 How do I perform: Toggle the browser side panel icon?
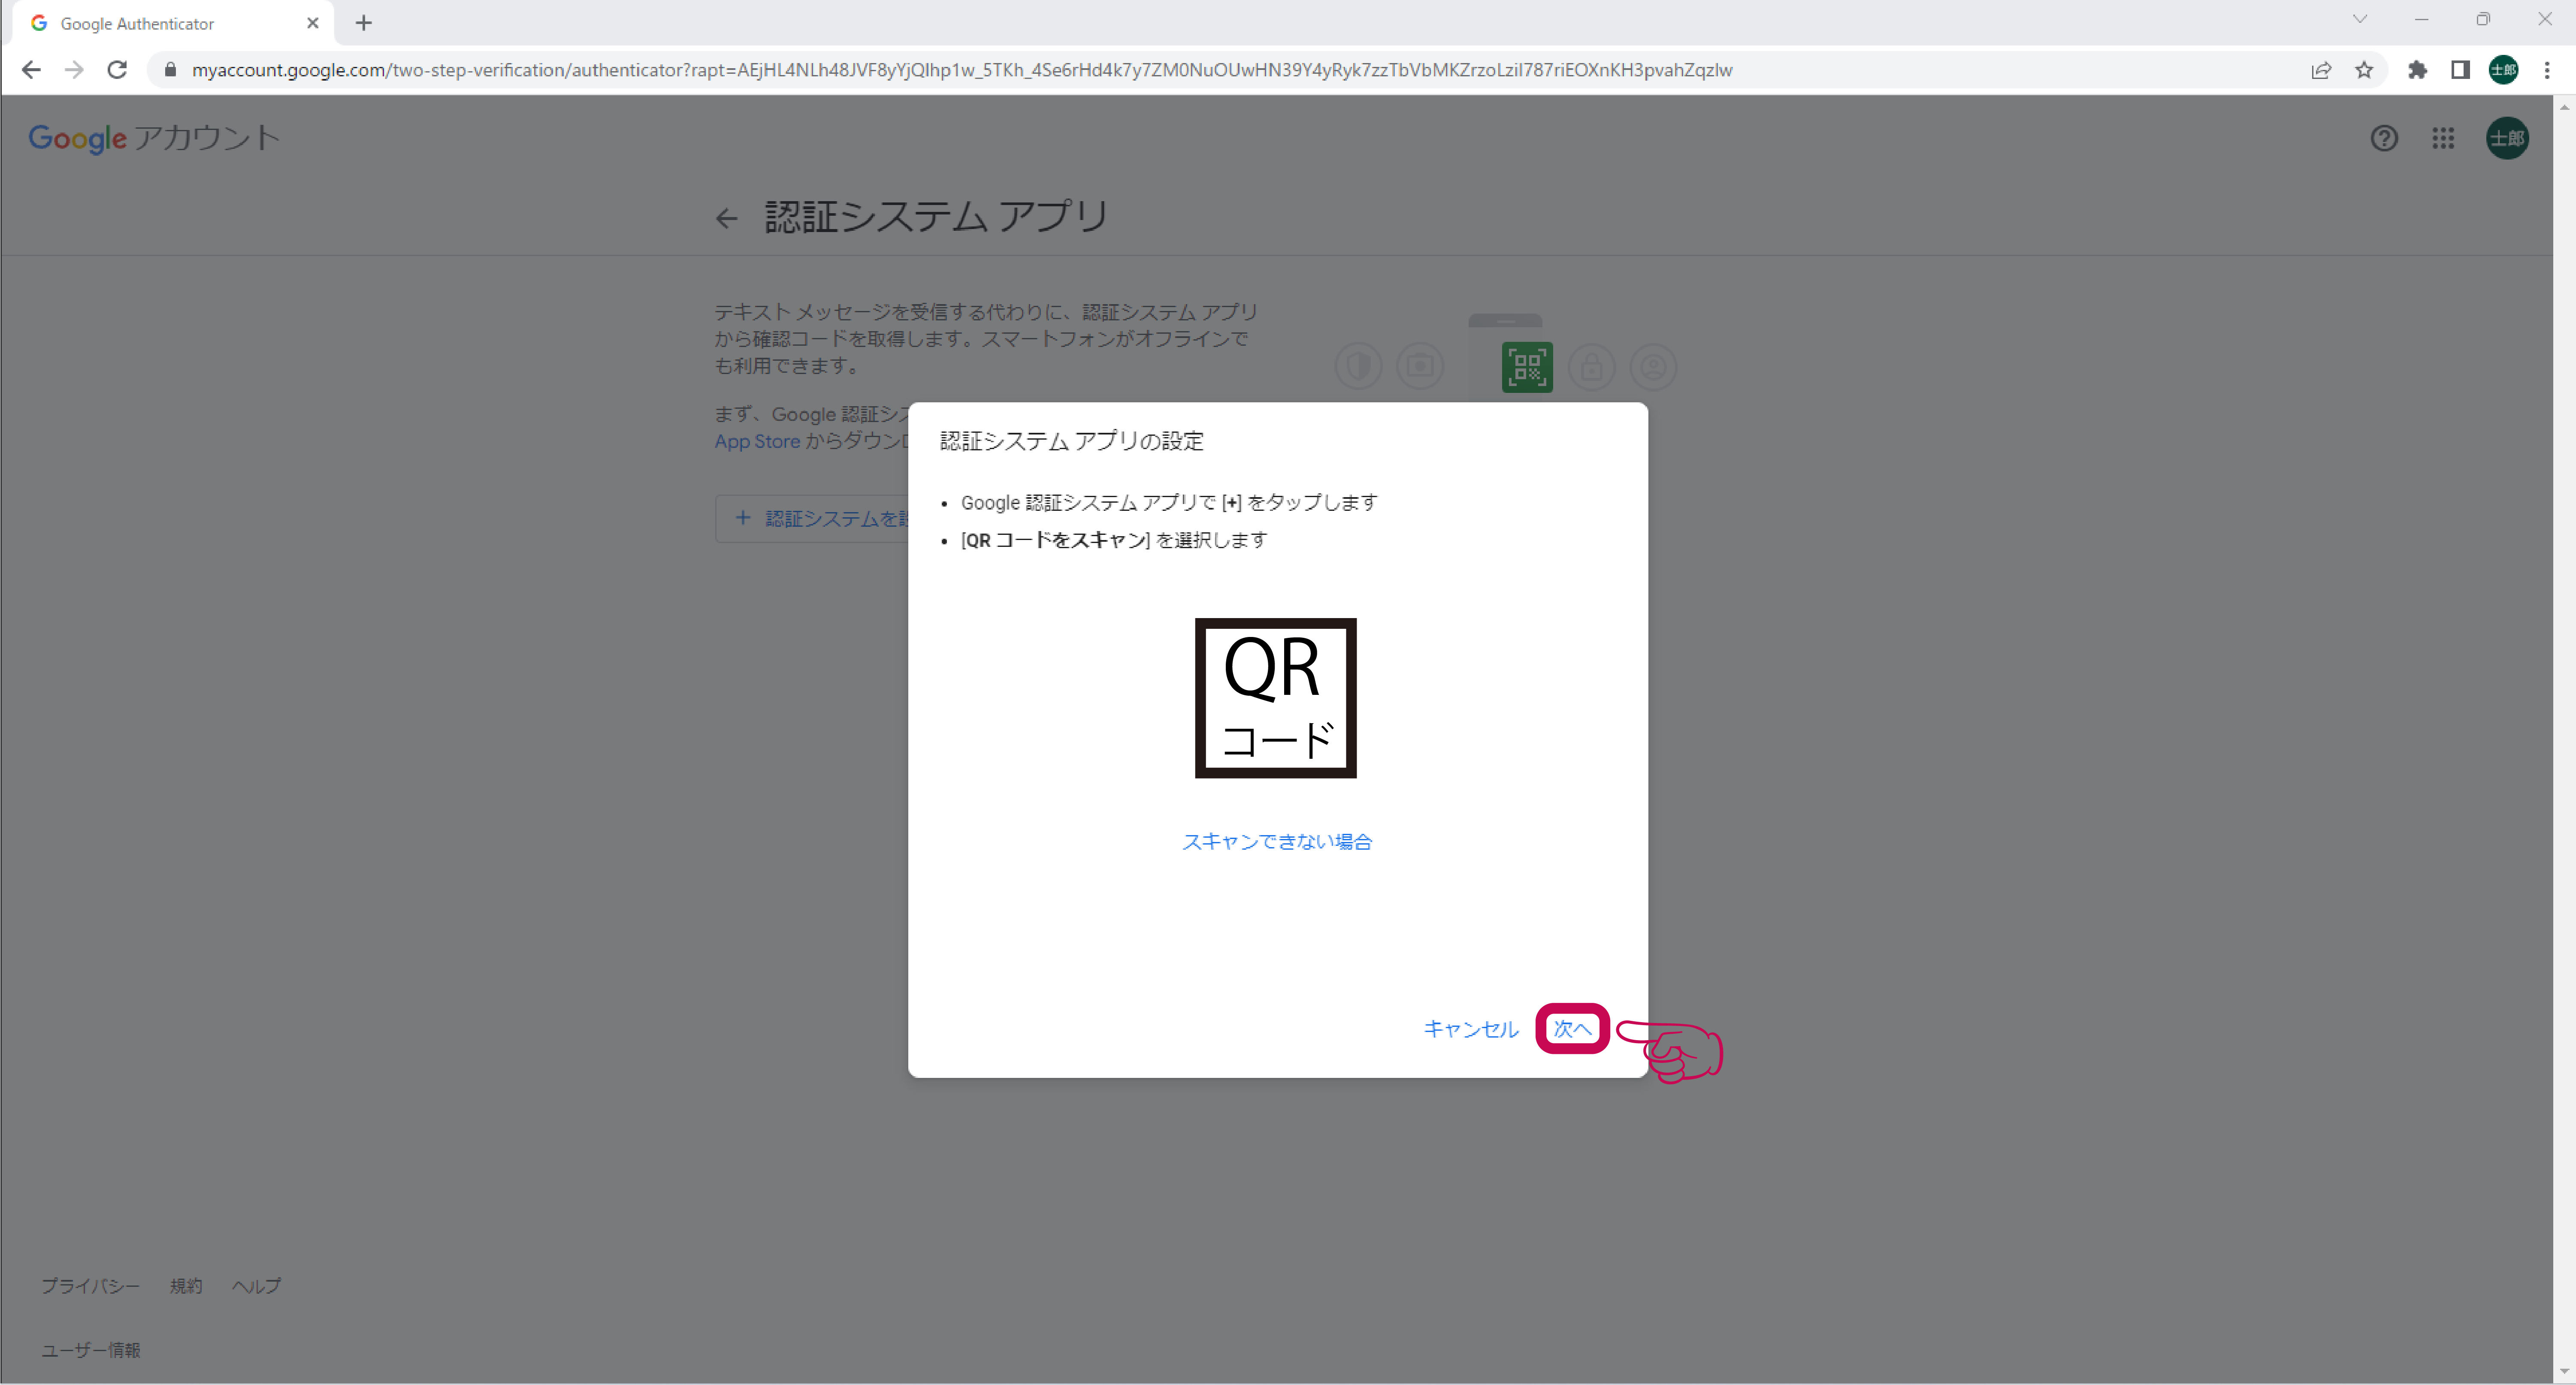(2460, 69)
